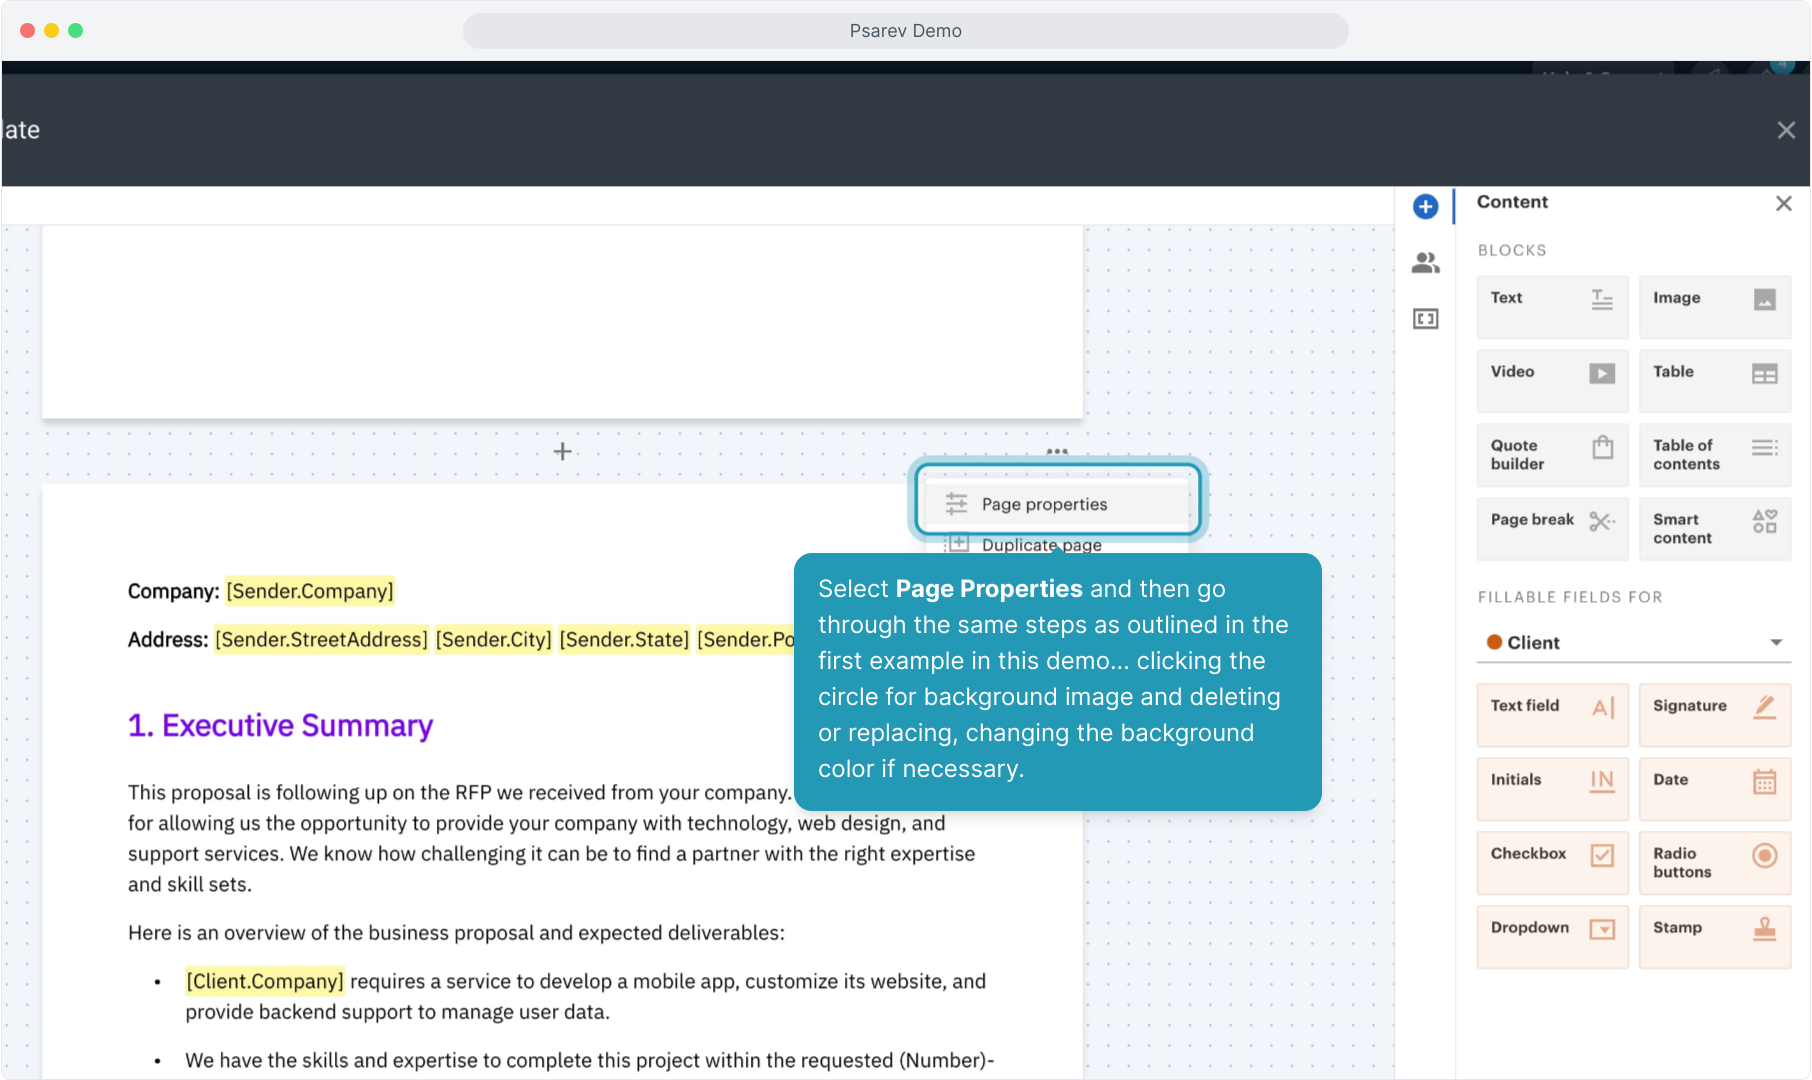
Task: Close the Content panel
Action: point(1783,204)
